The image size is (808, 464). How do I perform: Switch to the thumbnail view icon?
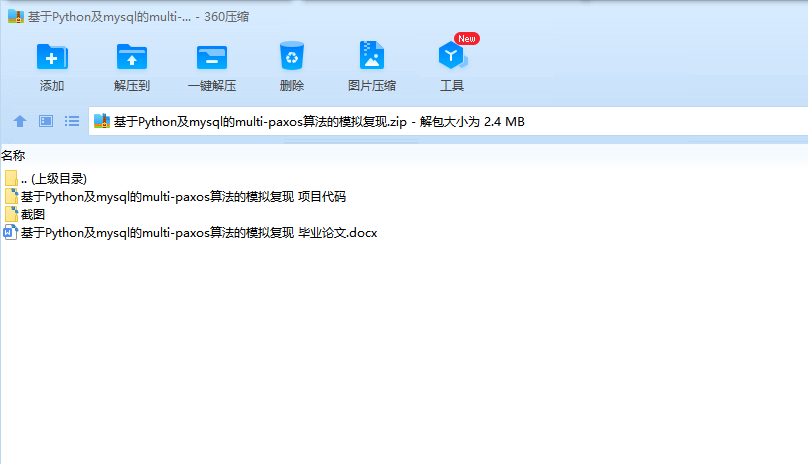[46, 121]
